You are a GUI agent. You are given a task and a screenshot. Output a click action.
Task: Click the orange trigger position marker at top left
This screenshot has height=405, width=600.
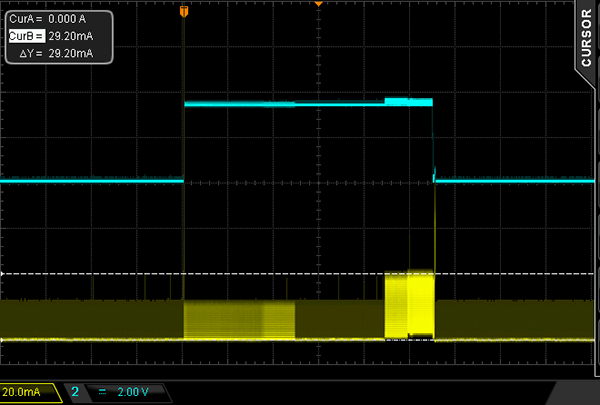point(183,10)
